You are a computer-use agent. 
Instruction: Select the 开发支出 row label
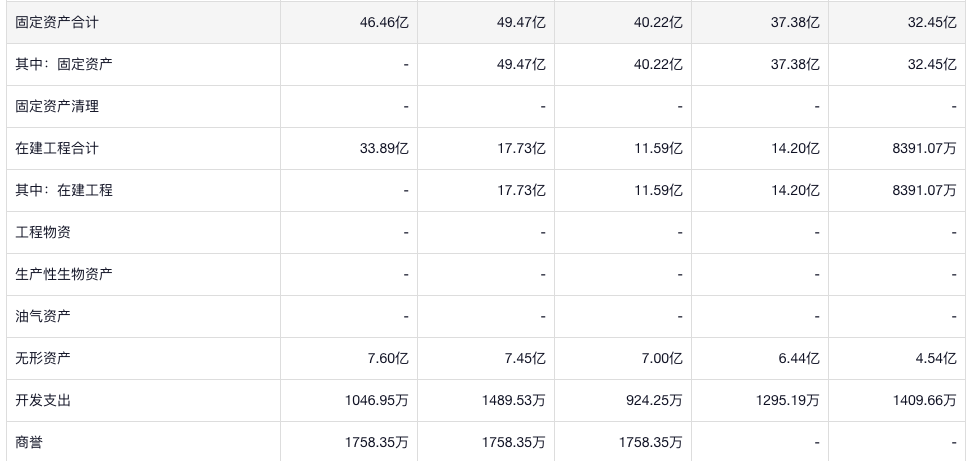[x=43, y=400]
